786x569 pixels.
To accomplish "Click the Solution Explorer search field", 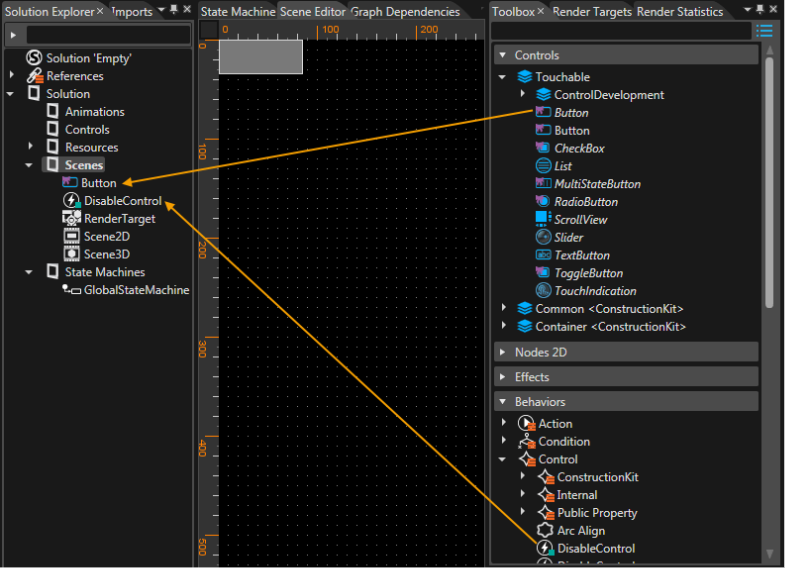I will (108, 35).
